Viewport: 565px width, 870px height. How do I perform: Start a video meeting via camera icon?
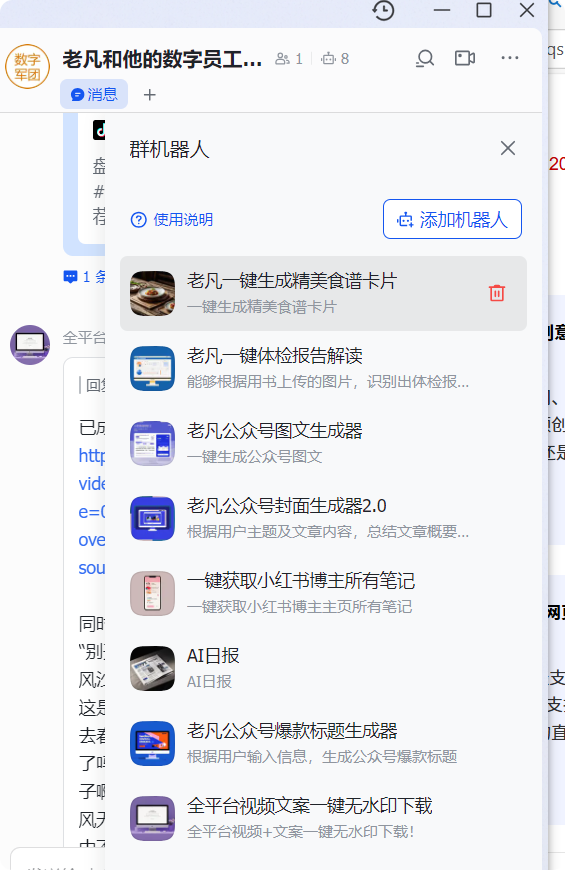tap(465, 58)
